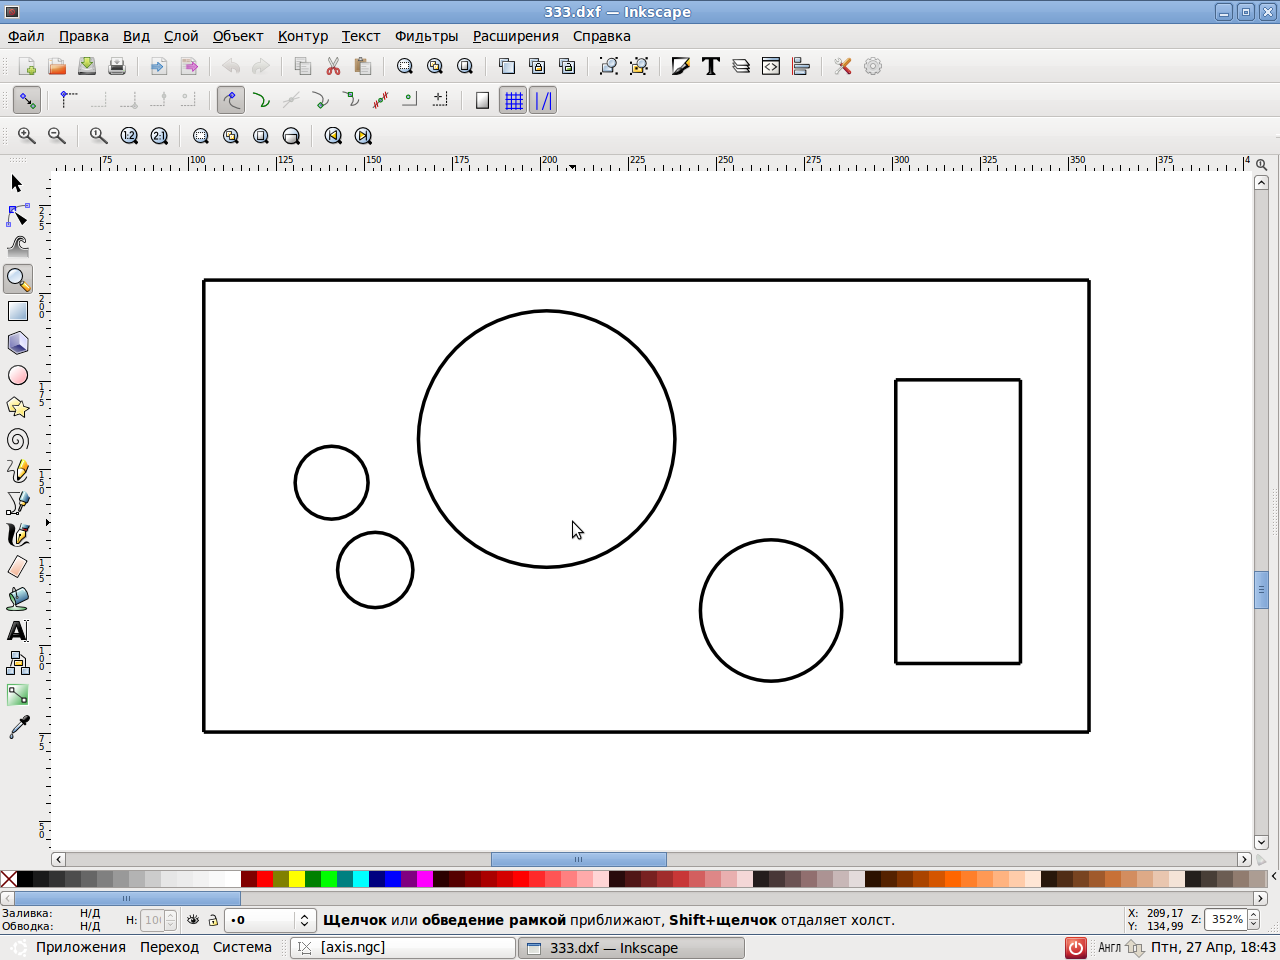Open the Контур menu

pos(302,36)
